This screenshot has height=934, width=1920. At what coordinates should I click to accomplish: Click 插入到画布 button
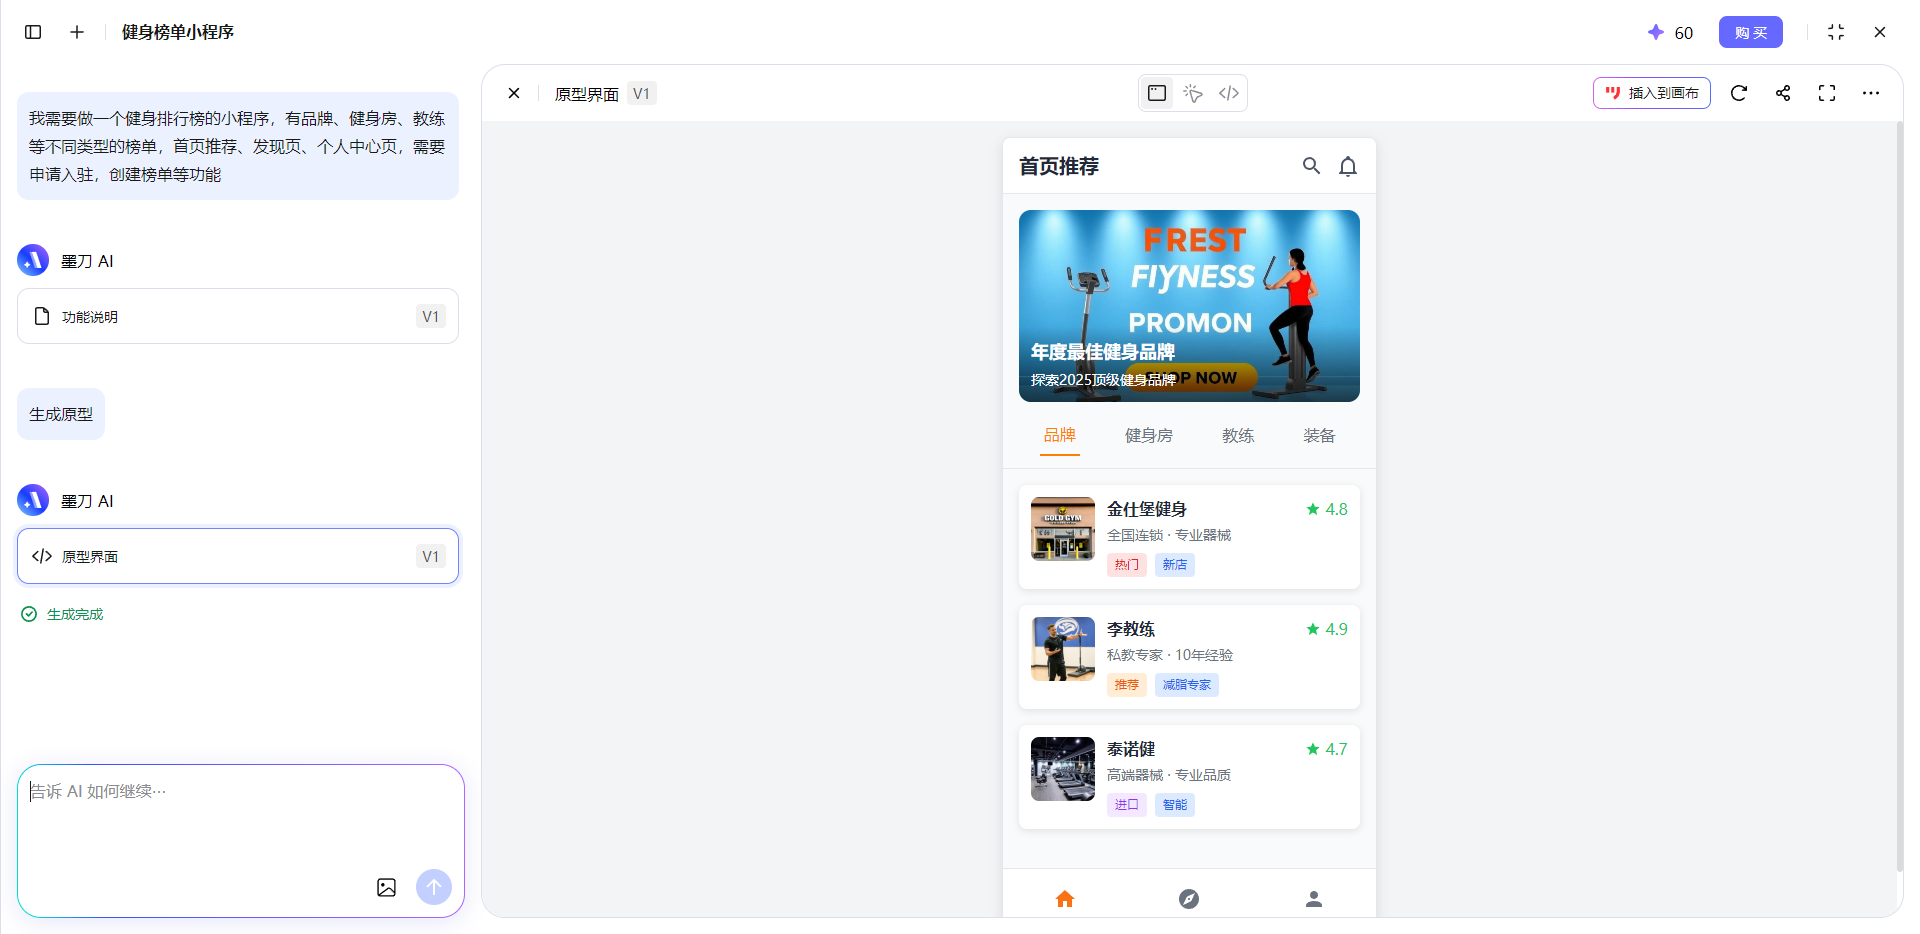coord(1652,93)
